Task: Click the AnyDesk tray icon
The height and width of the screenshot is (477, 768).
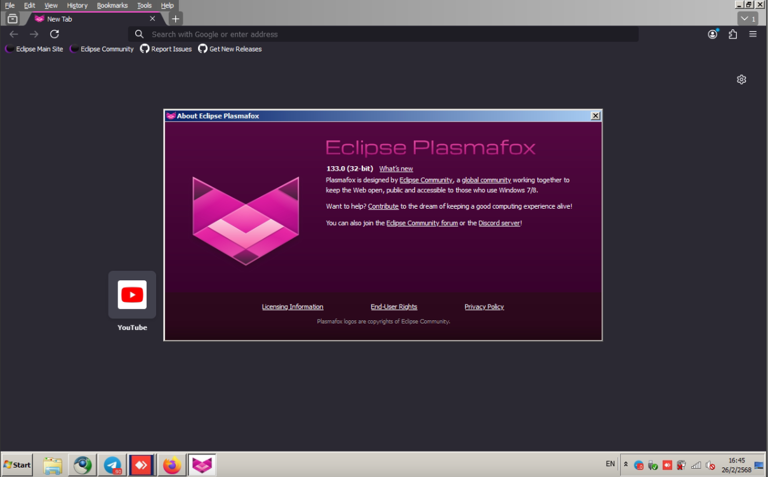Action: click(667, 465)
